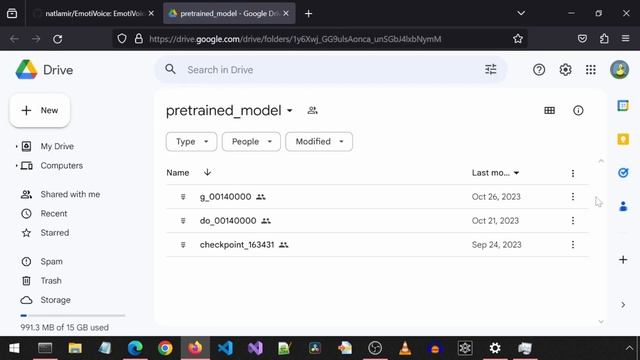Open pretrained_model folder name dropdown
Image resolution: width=640 pixels, height=360 pixels.
coord(289,111)
